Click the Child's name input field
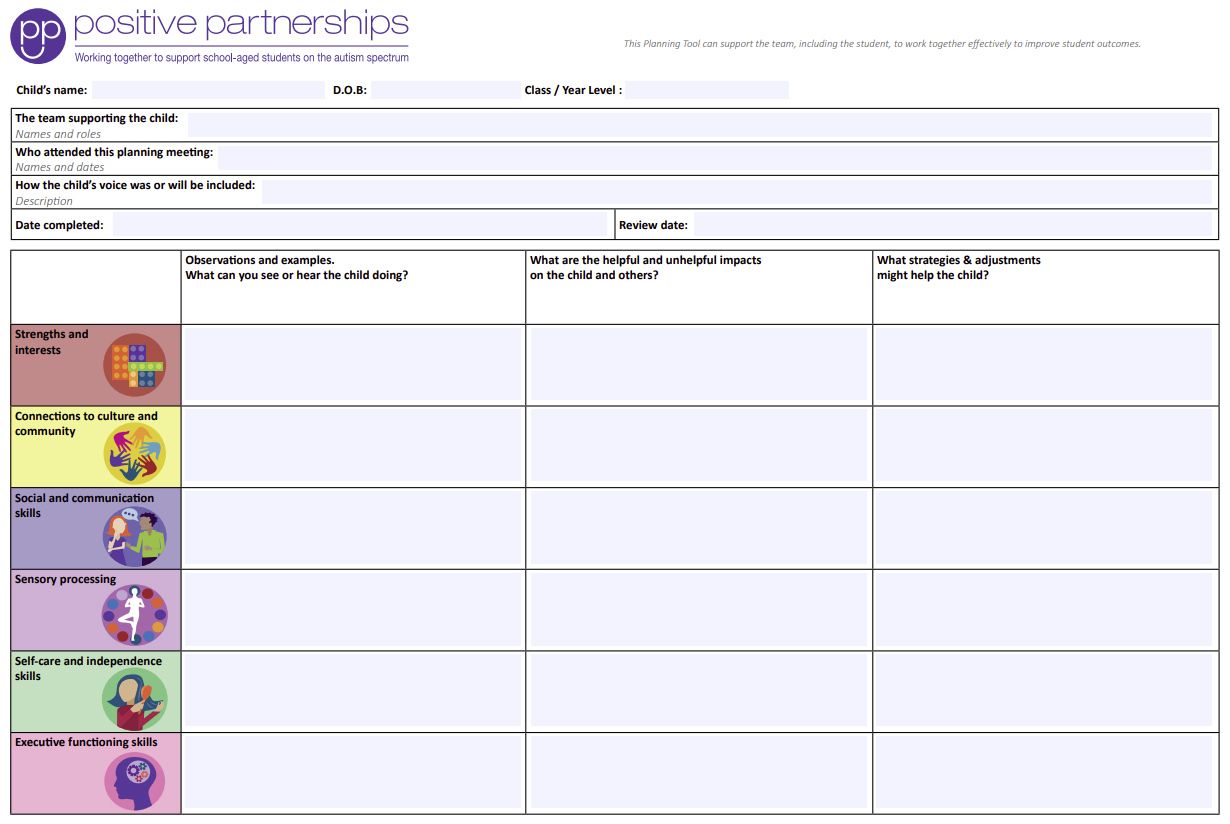 (208, 90)
